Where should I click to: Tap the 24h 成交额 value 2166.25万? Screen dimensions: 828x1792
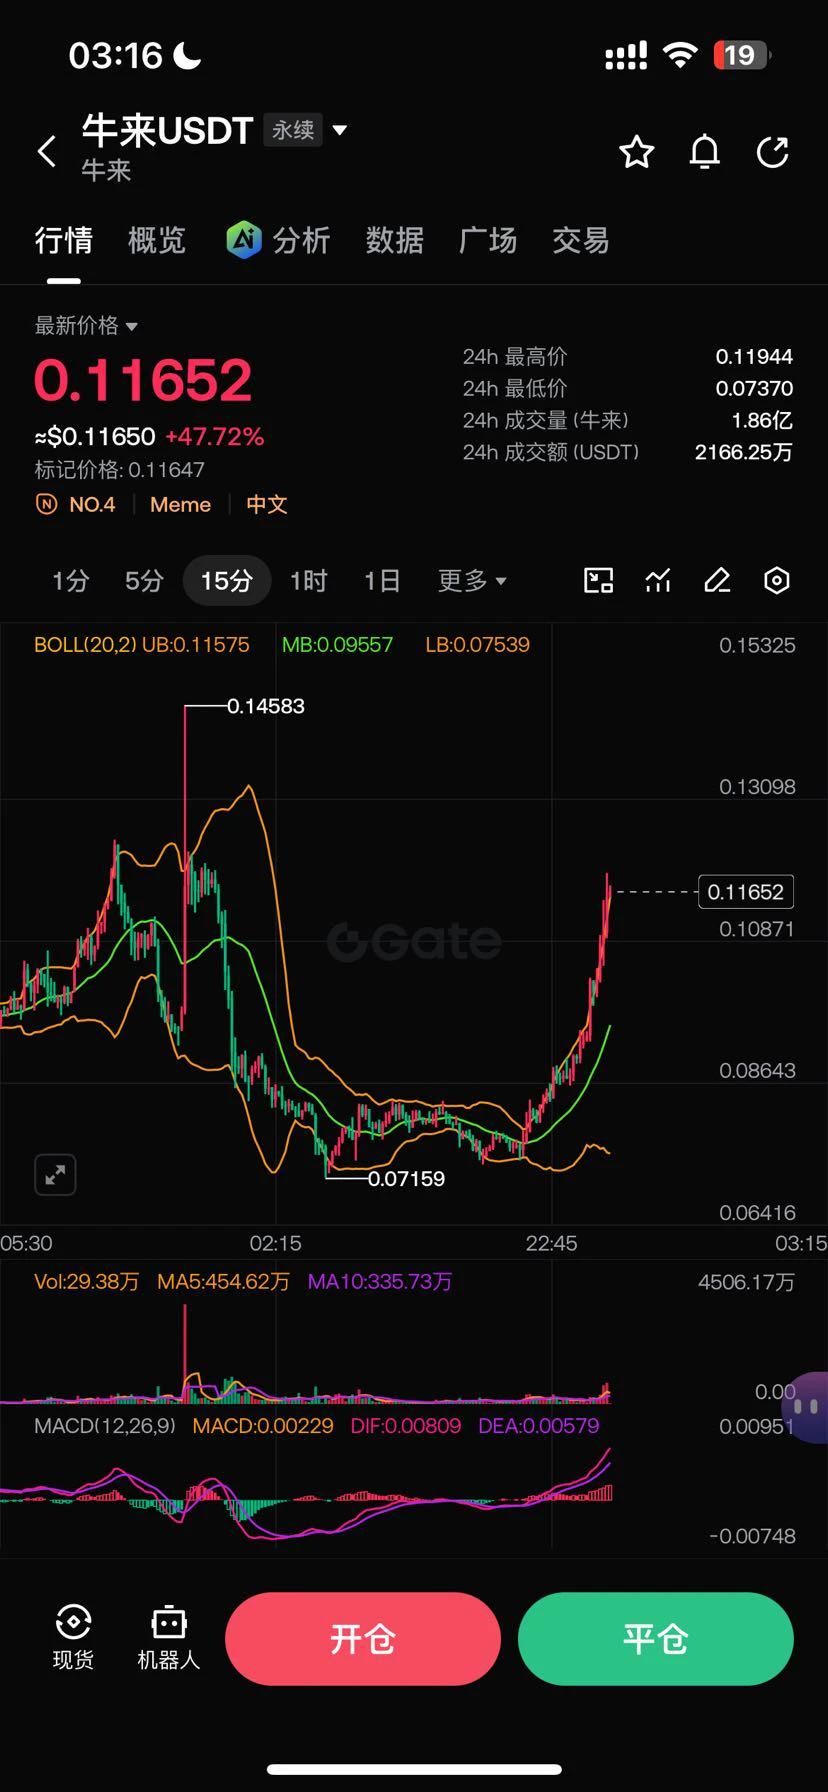pyautogui.click(x=744, y=452)
